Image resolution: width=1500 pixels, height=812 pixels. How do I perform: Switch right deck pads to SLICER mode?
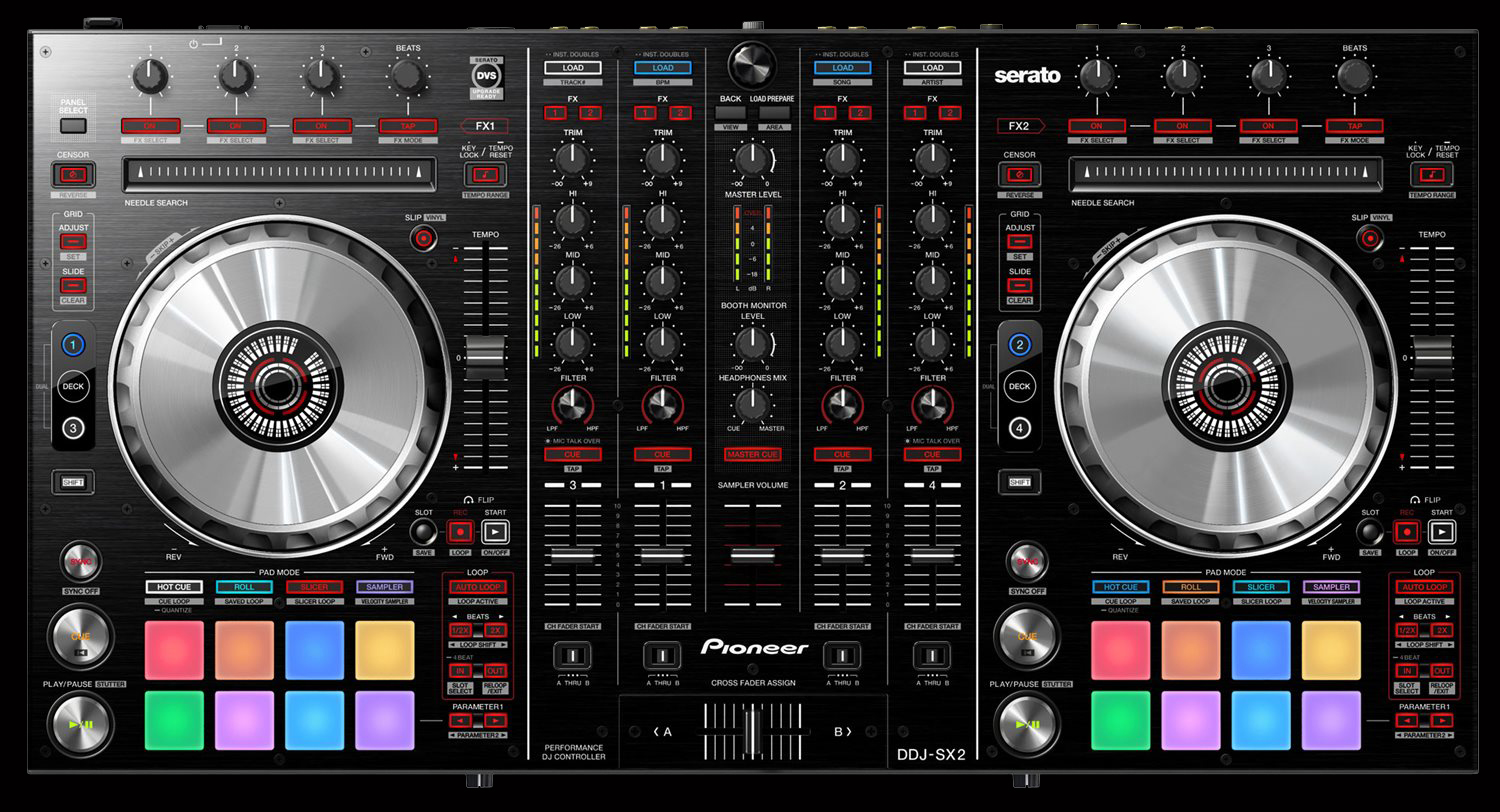pos(1261,587)
